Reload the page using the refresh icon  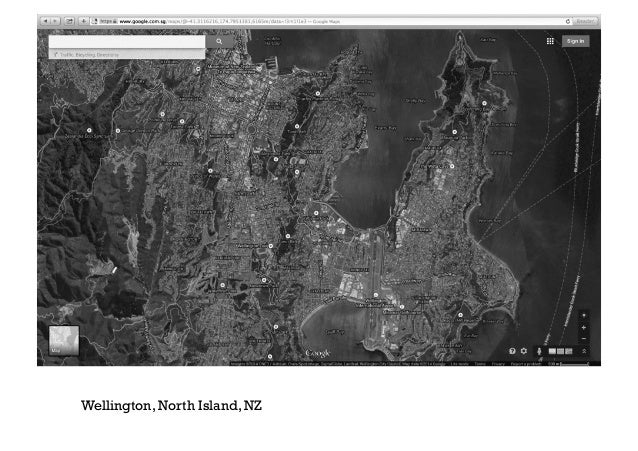click(x=568, y=21)
